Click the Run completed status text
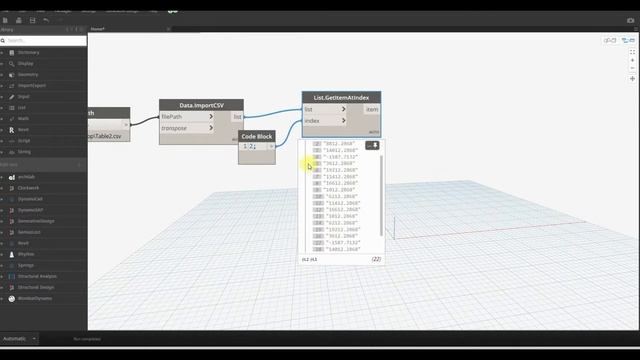The height and width of the screenshot is (360, 640). click(x=87, y=339)
